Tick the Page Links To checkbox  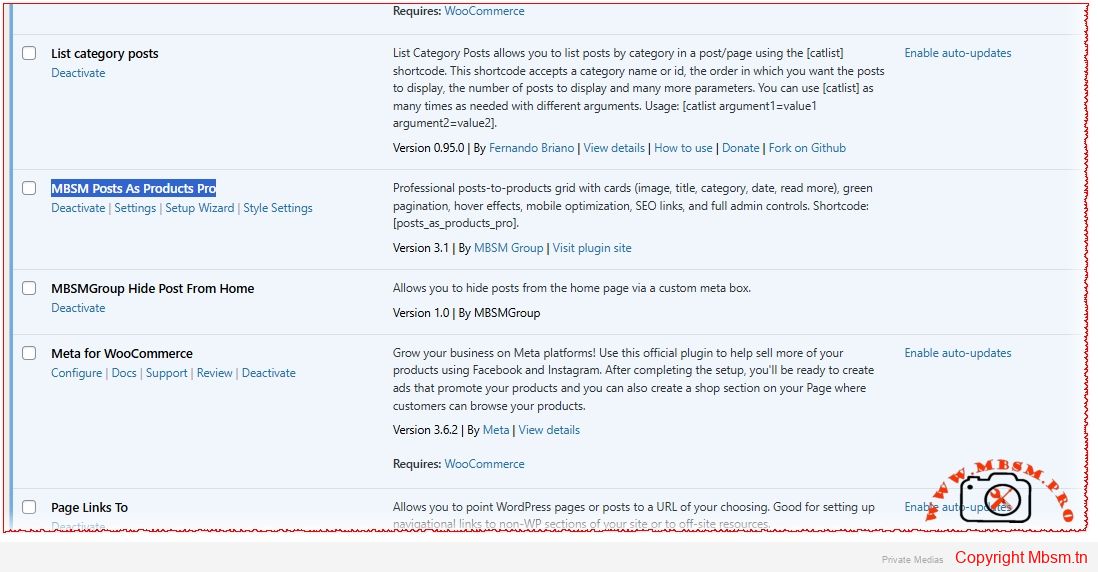[29, 507]
